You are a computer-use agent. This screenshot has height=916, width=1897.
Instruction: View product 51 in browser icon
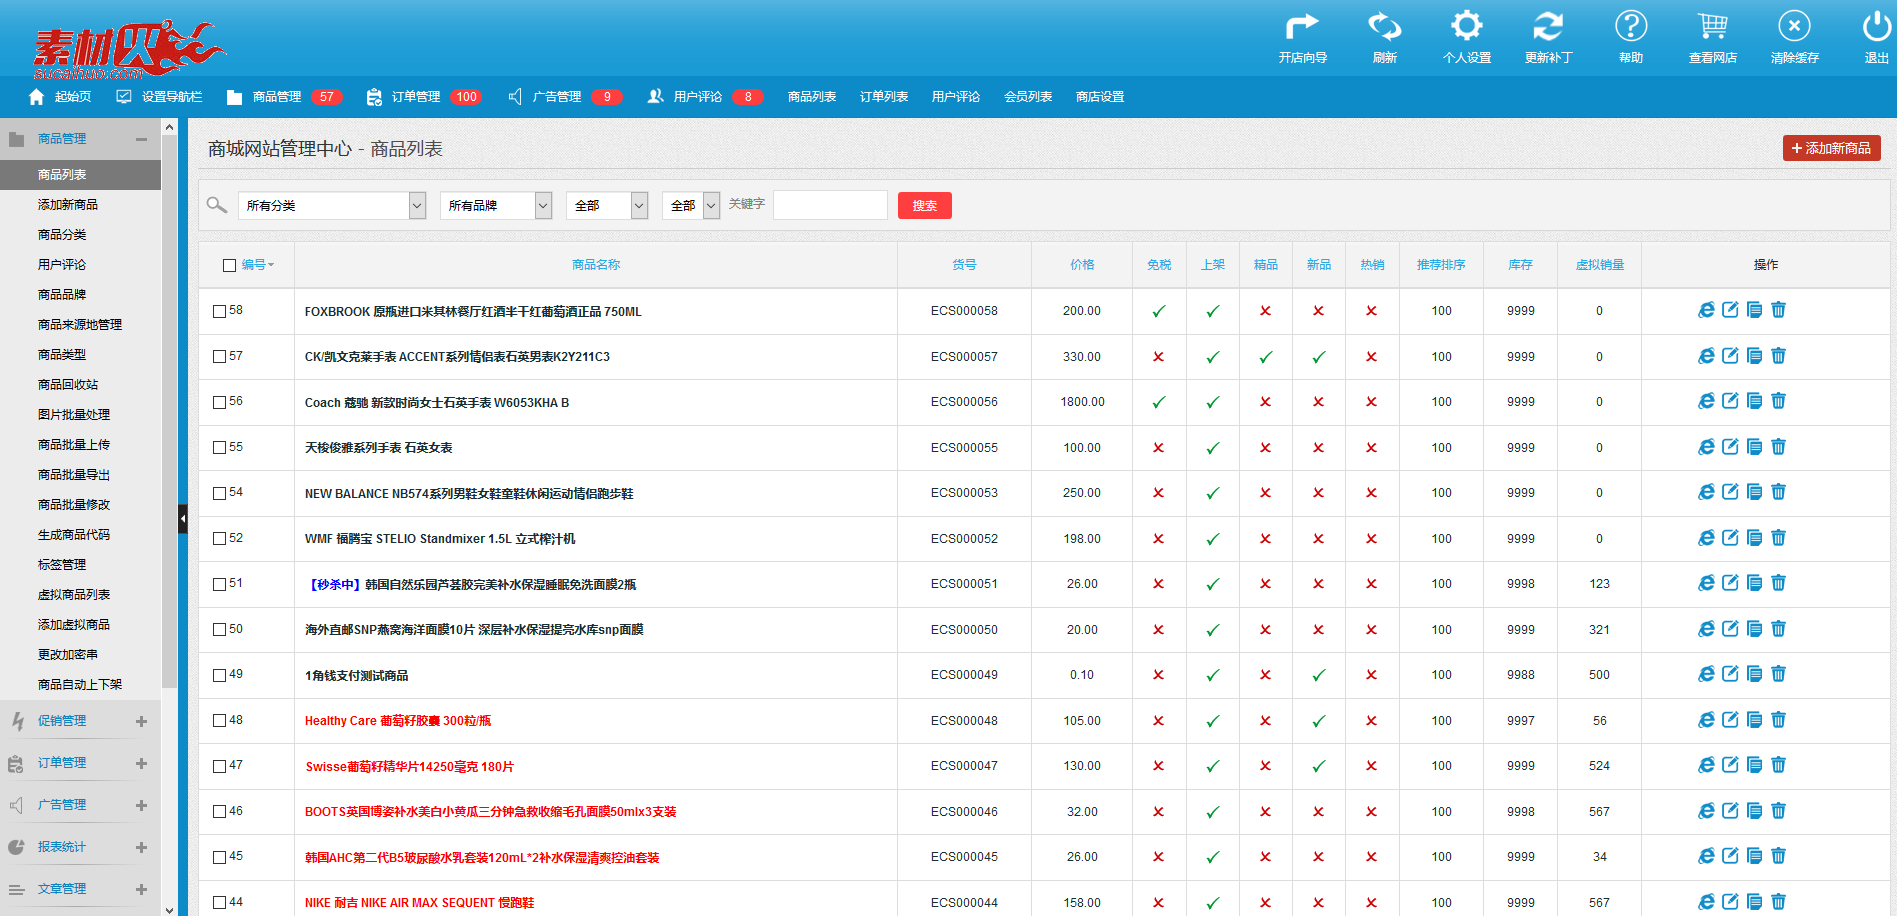click(1706, 583)
